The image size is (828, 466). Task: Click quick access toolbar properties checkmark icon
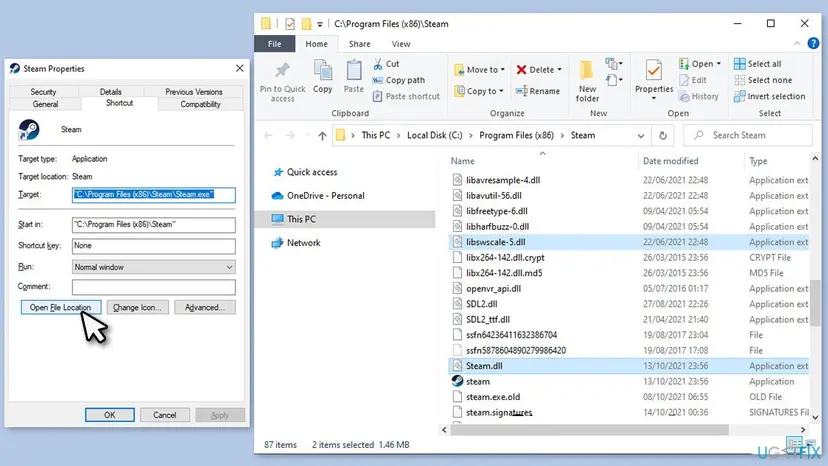click(x=290, y=24)
